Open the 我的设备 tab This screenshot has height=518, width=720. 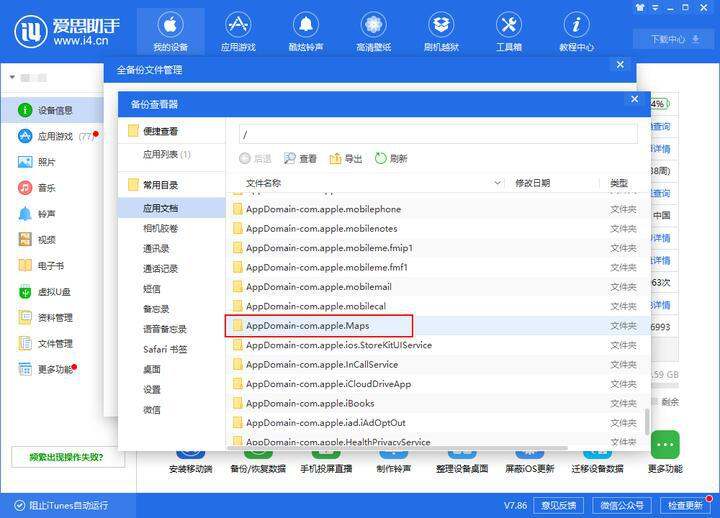[x=170, y=32]
